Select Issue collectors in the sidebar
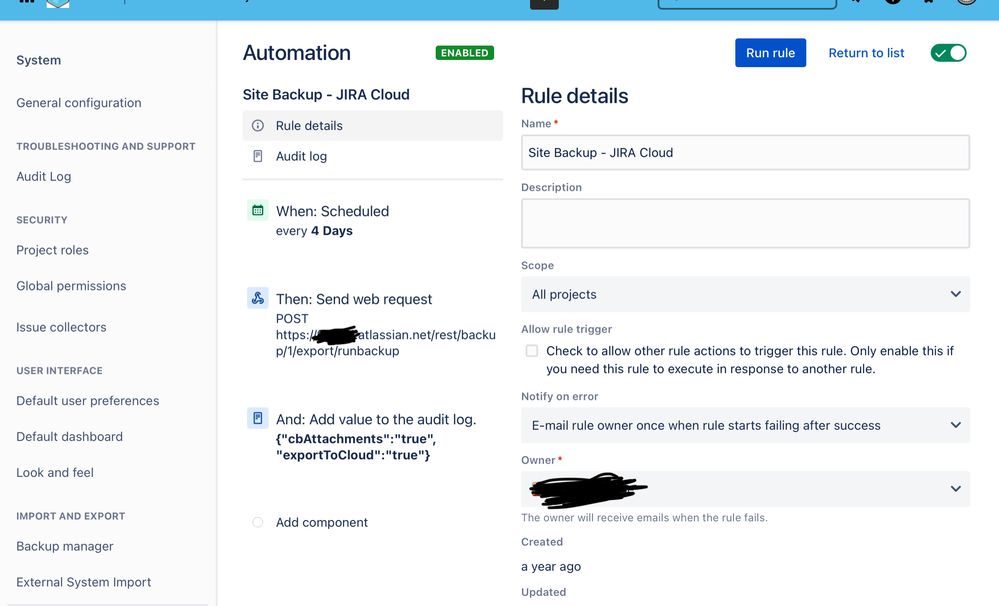This screenshot has width=999, height=606. 61,327
